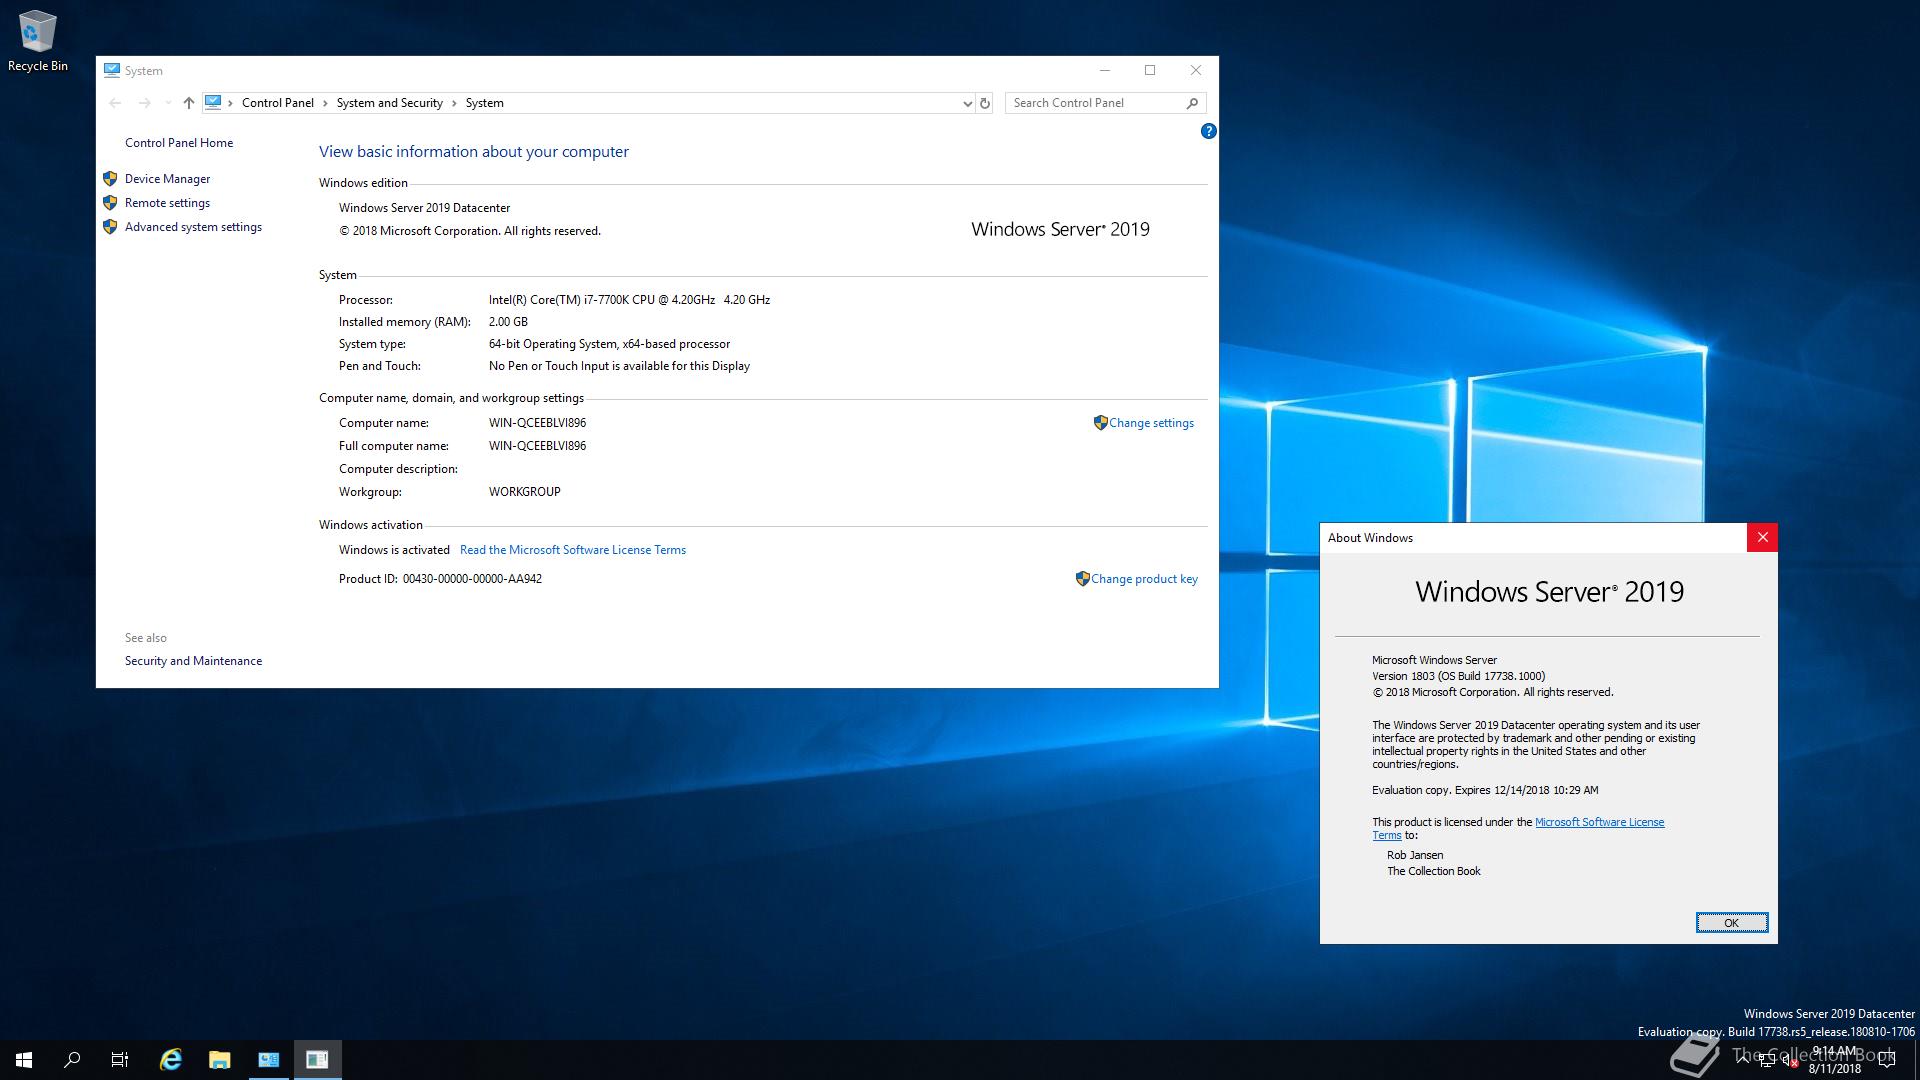1920x1080 pixels.
Task: Click Windows Server 2019 Datacenter edition text
Action: click(x=424, y=208)
